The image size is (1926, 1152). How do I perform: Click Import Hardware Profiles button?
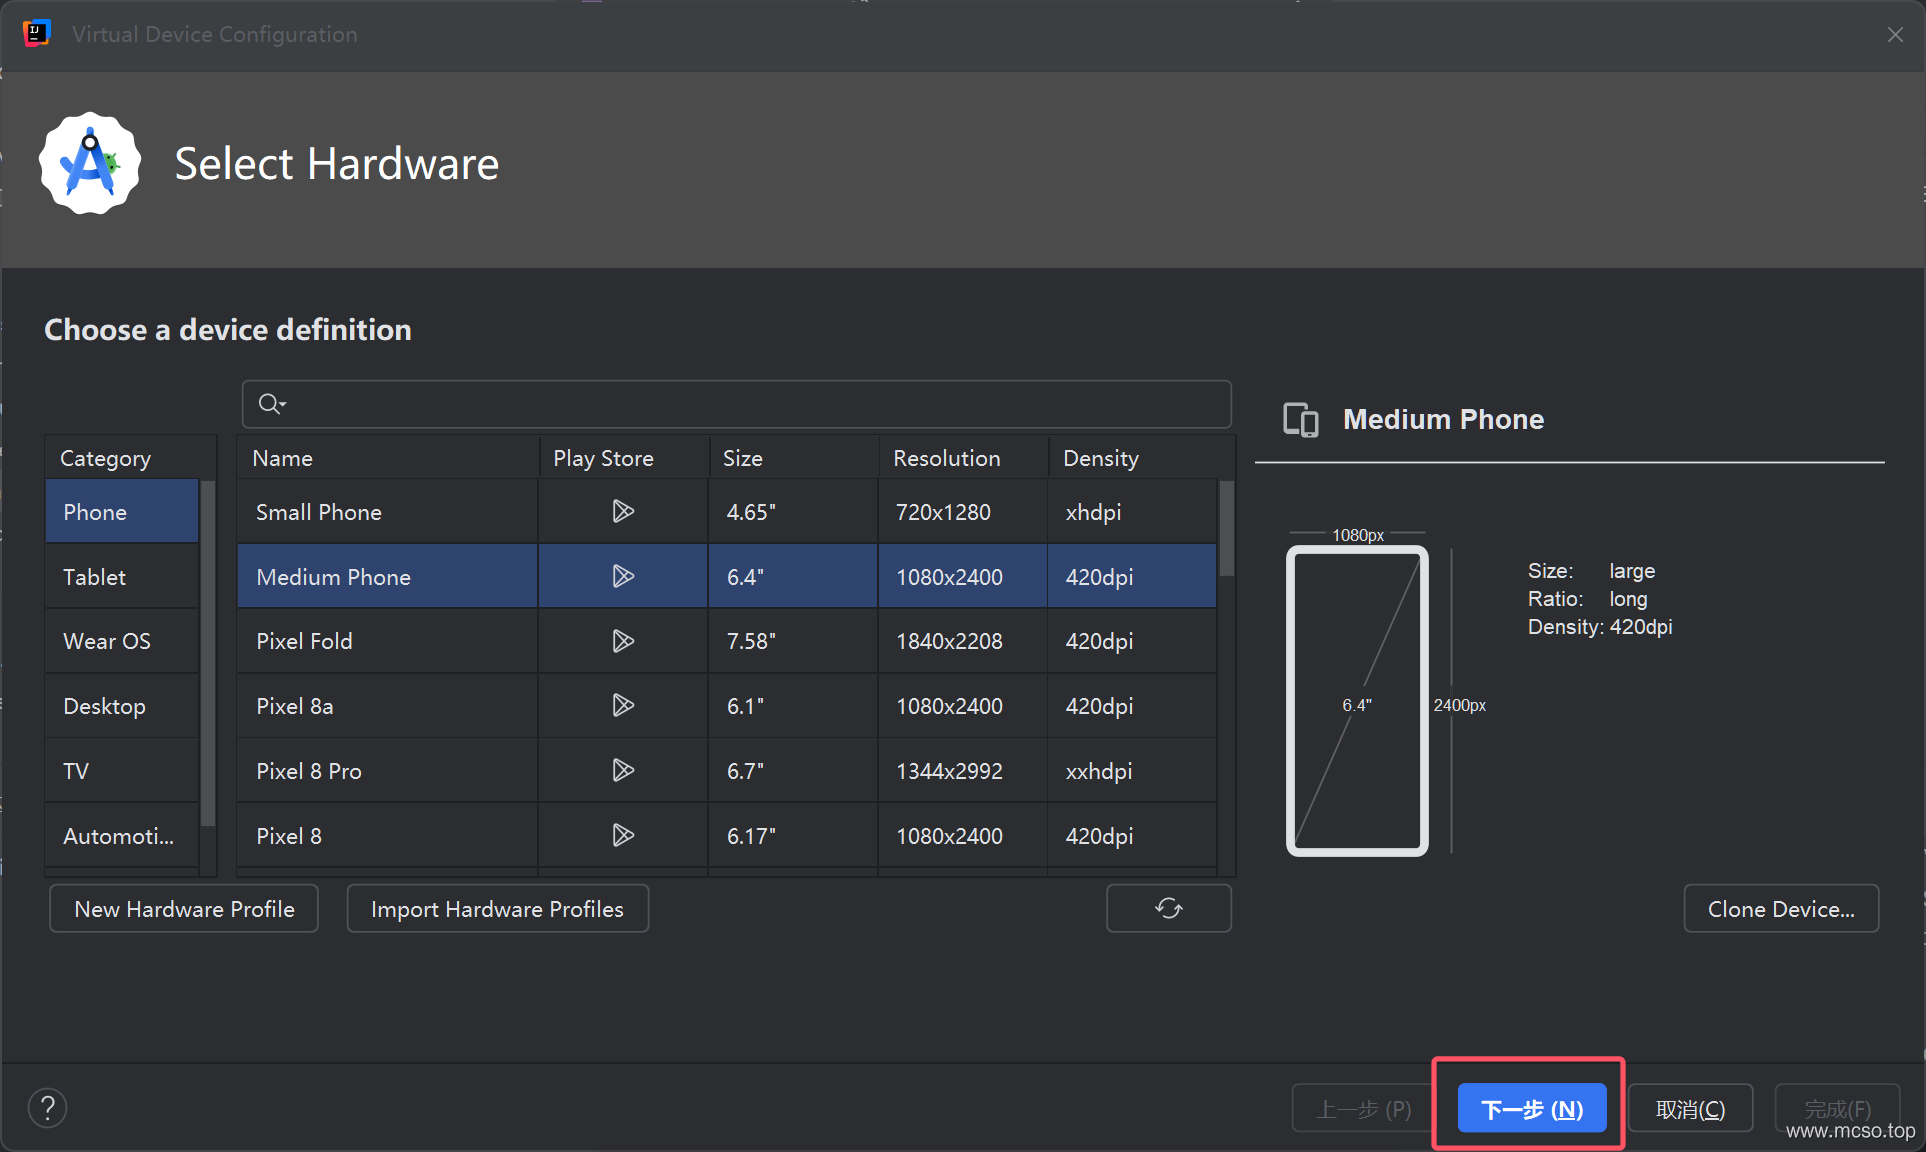pyautogui.click(x=497, y=908)
